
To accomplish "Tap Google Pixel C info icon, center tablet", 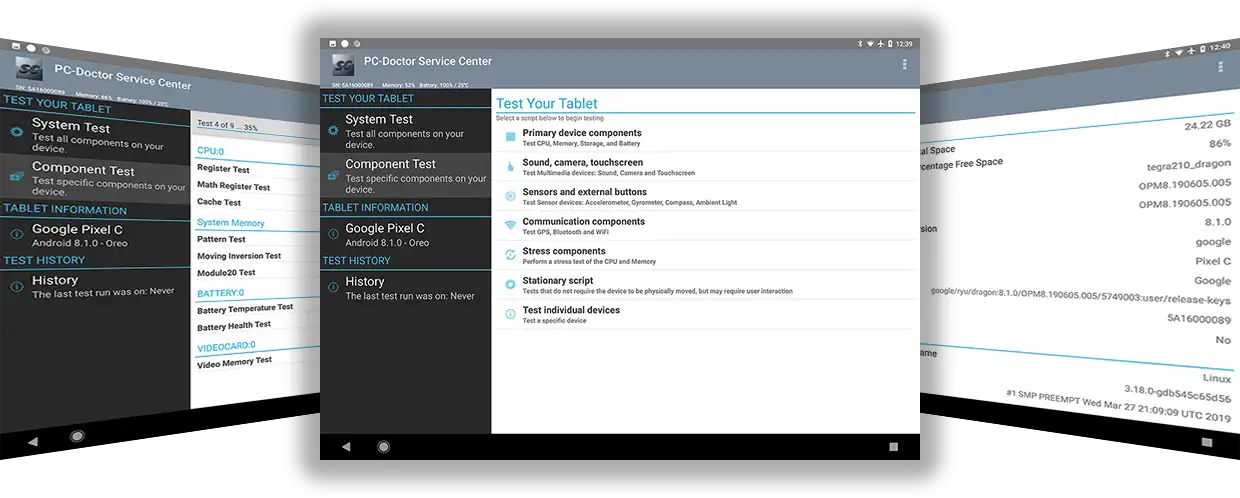I will tap(331, 234).
